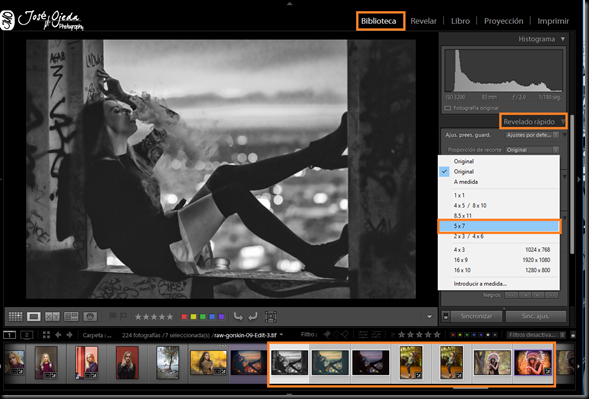Open raw-gorskin-09-Edit-3.tif source dropdown

(x=281, y=334)
